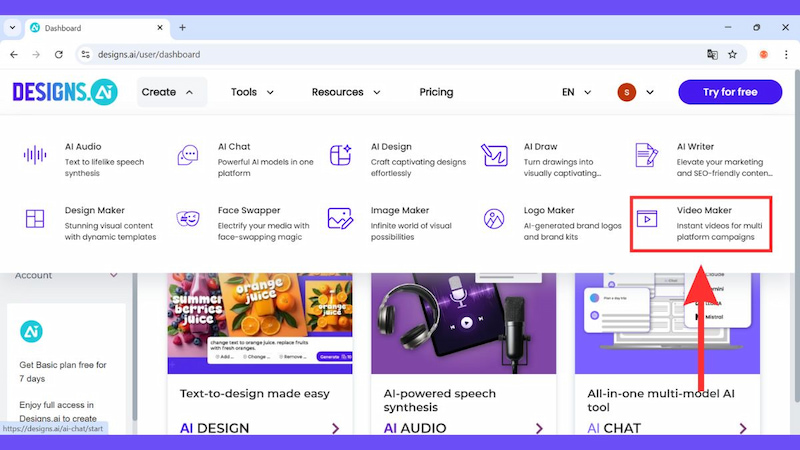The height and width of the screenshot is (450, 800).
Task: Reload the dashboard page
Action: [x=59, y=55]
